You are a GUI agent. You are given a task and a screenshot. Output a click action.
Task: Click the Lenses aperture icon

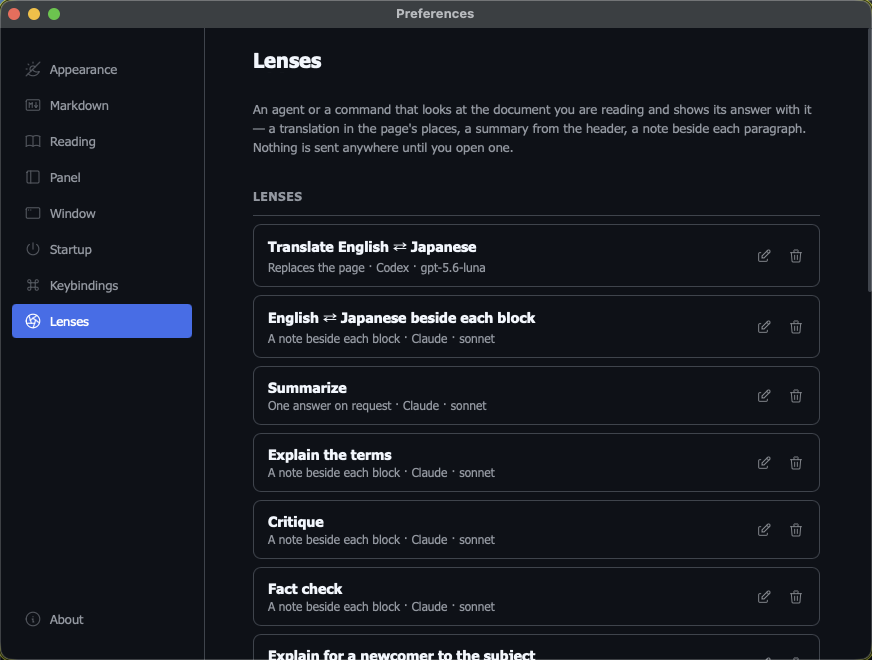coord(33,321)
